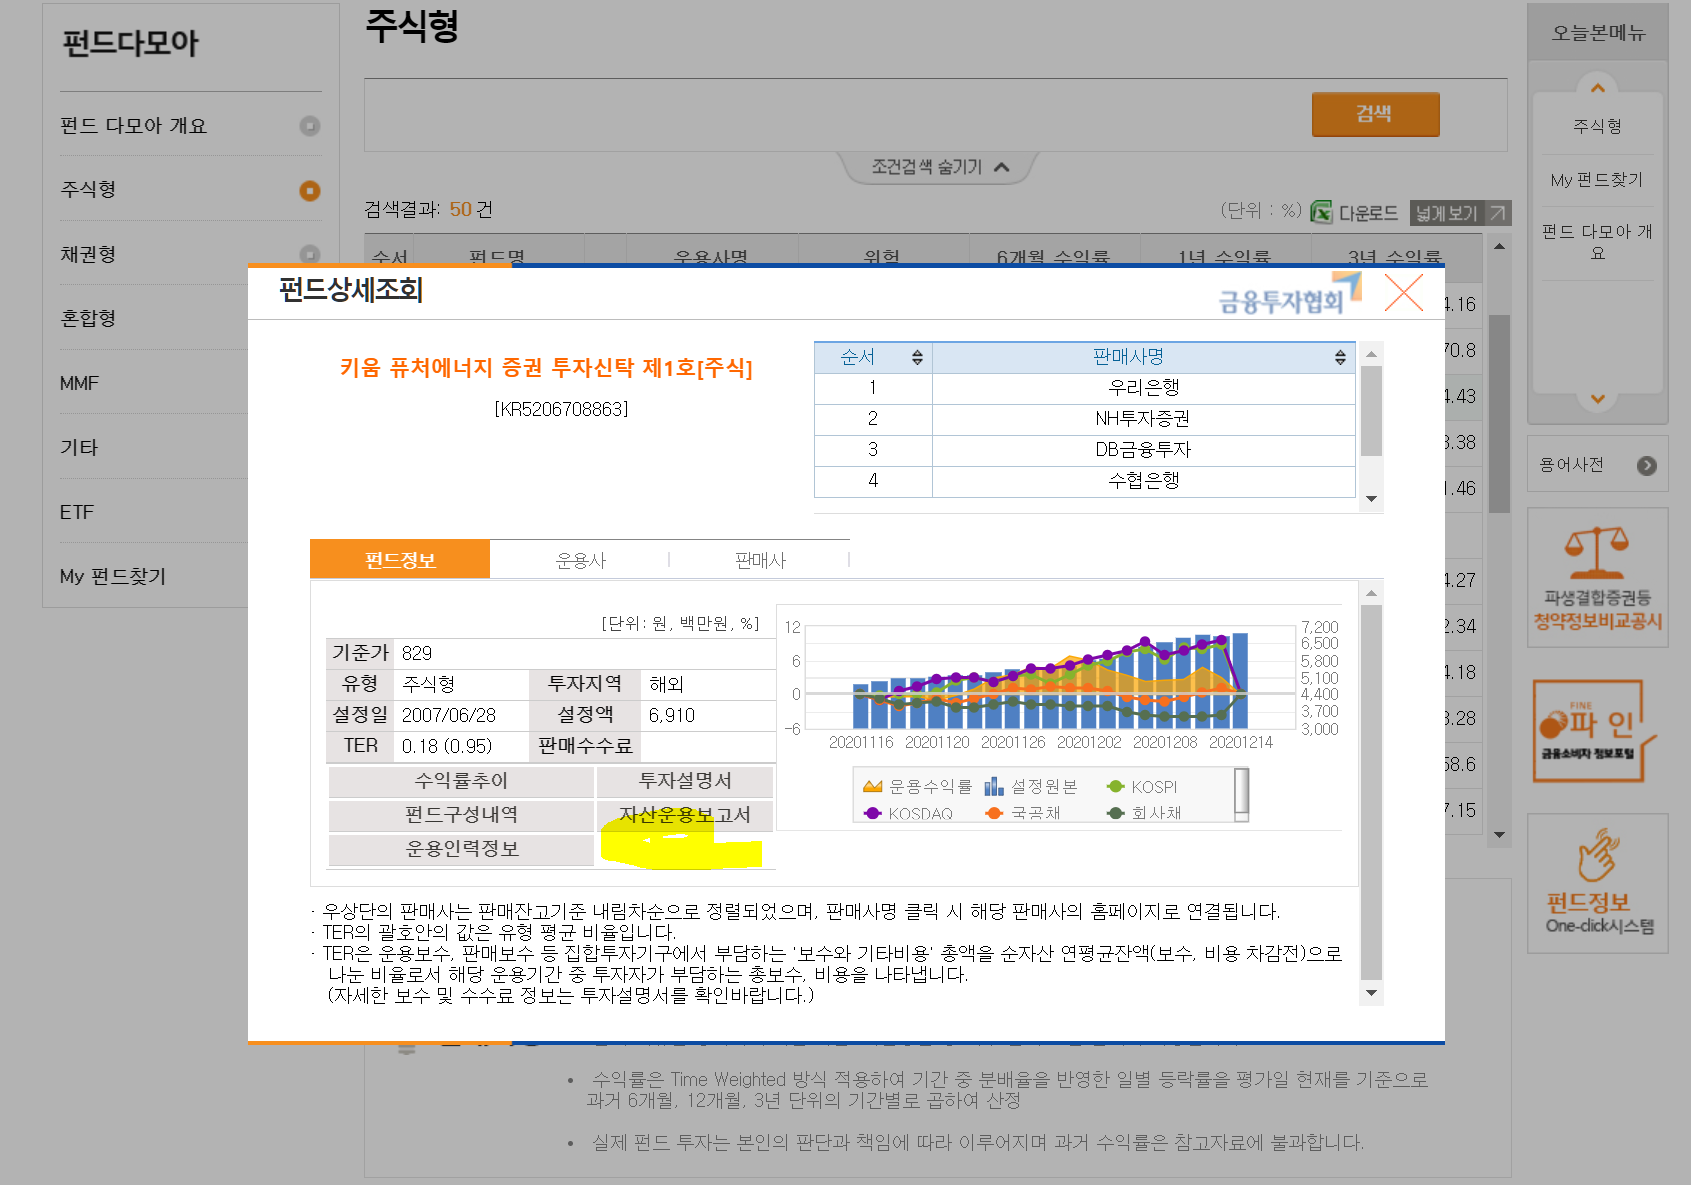Click the 금융투자협회 logo in popup header
Viewport: 1691px width, 1185px height.
[x=1289, y=294]
